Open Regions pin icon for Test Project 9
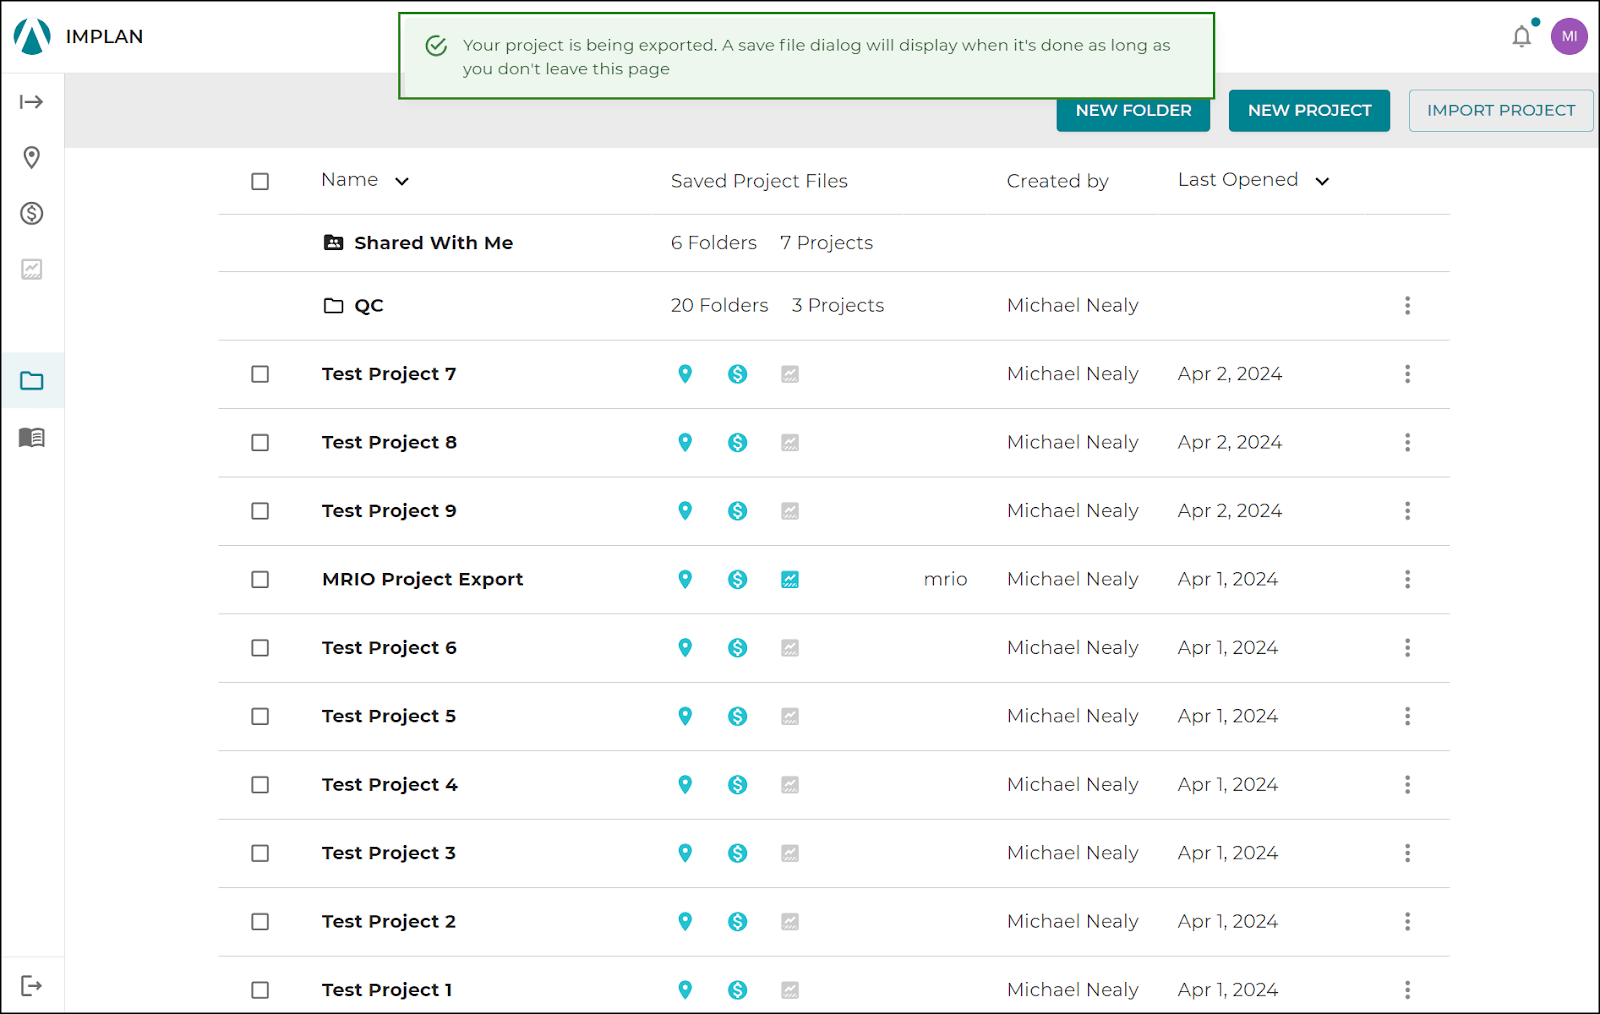The height and width of the screenshot is (1014, 1600). (685, 511)
